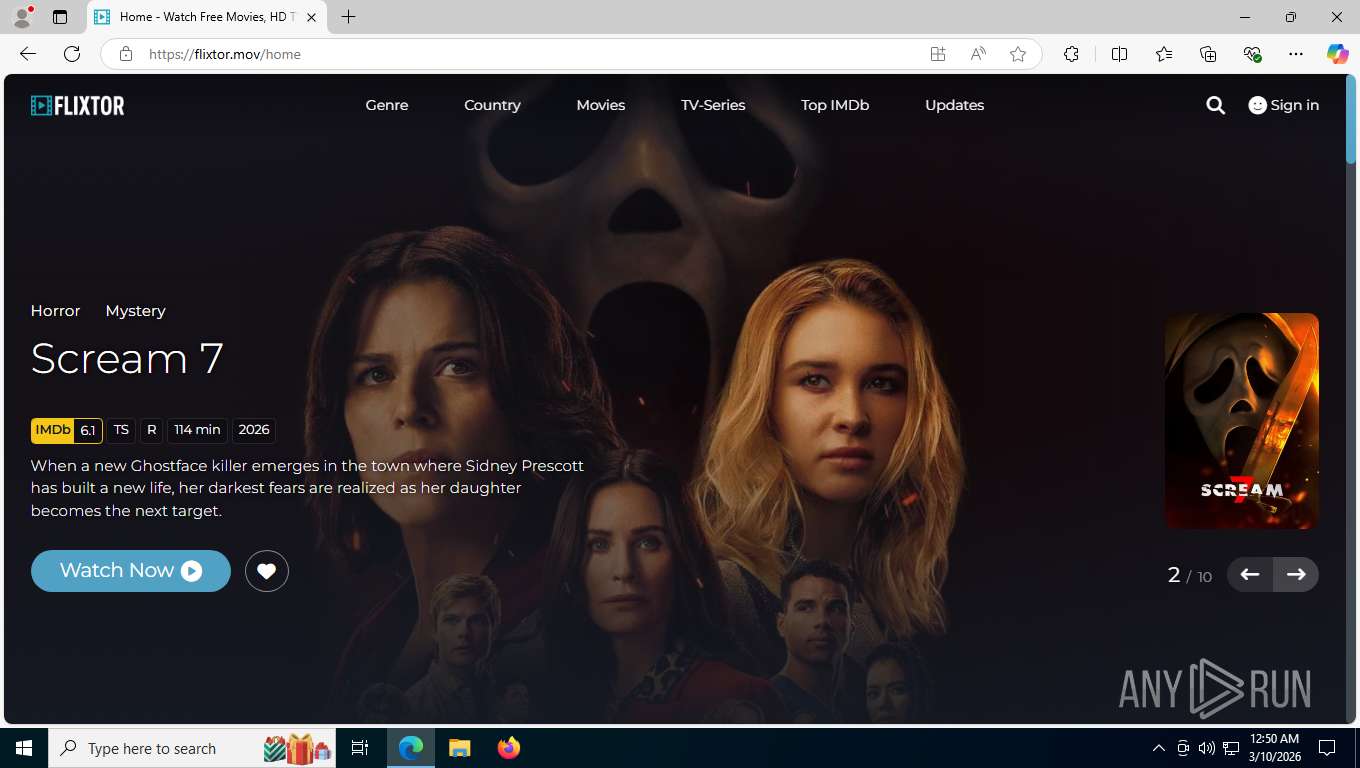Click the IMDb 6.1 rating badge

(67, 430)
